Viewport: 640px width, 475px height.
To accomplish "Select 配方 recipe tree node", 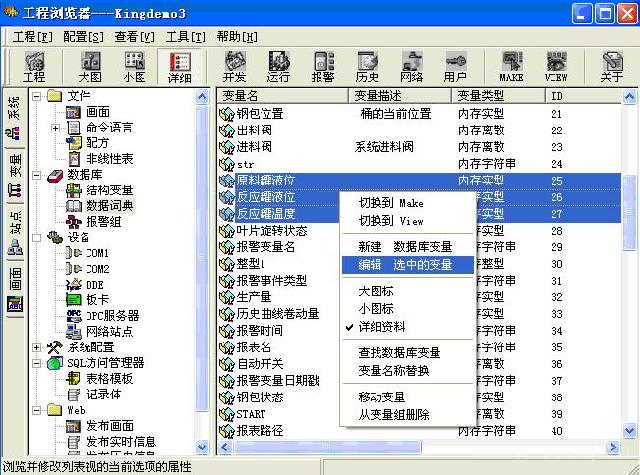I will [98, 143].
